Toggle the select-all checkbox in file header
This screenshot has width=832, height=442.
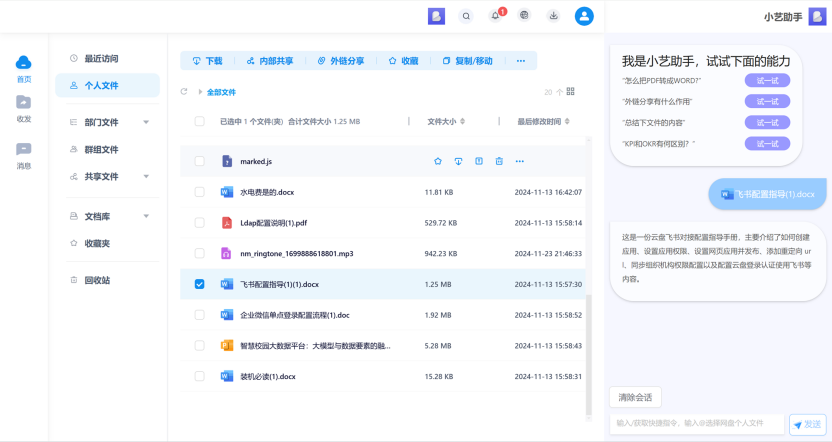tap(199, 122)
